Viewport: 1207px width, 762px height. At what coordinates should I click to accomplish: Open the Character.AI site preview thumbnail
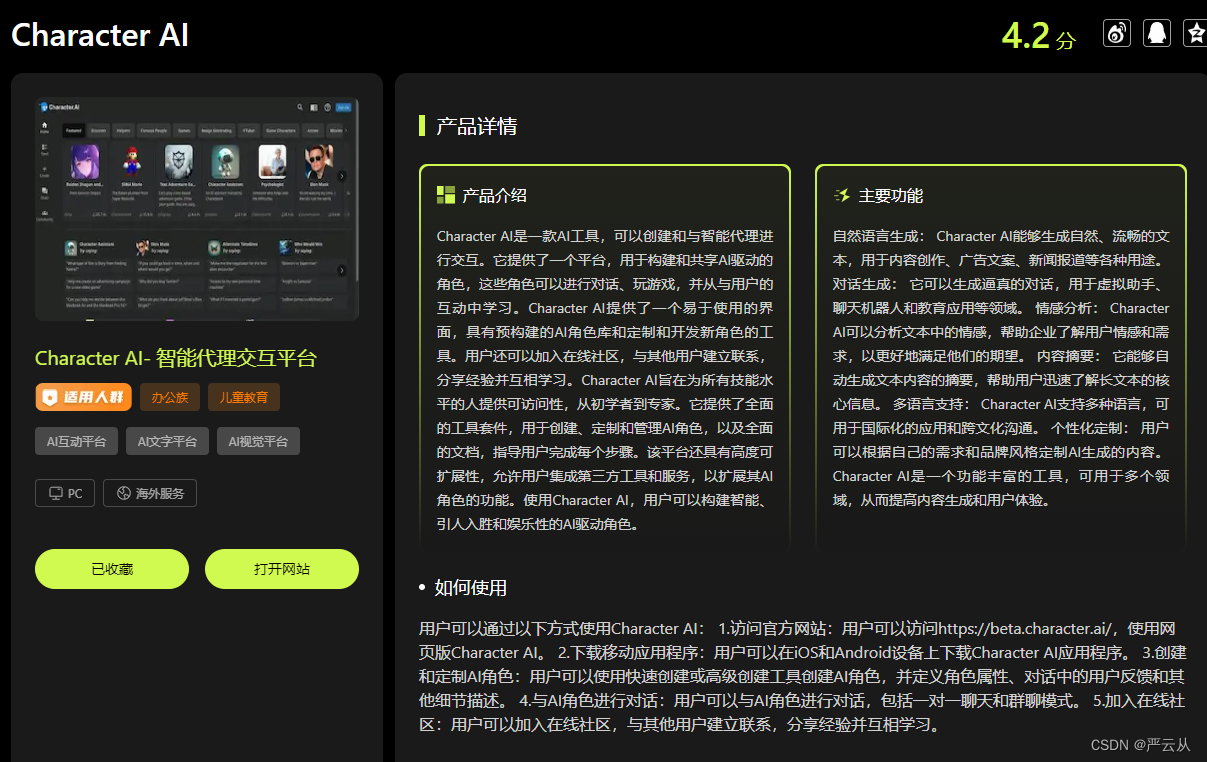coord(197,208)
